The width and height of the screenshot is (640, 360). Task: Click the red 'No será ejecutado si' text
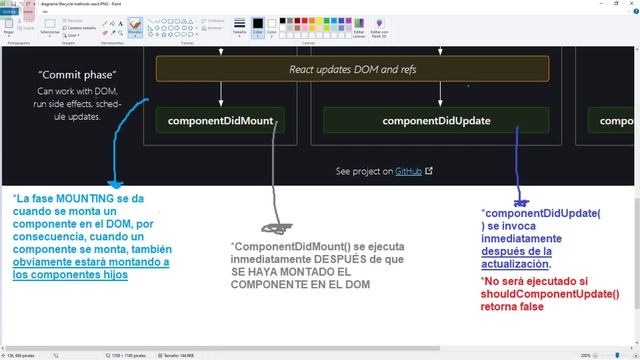click(534, 281)
